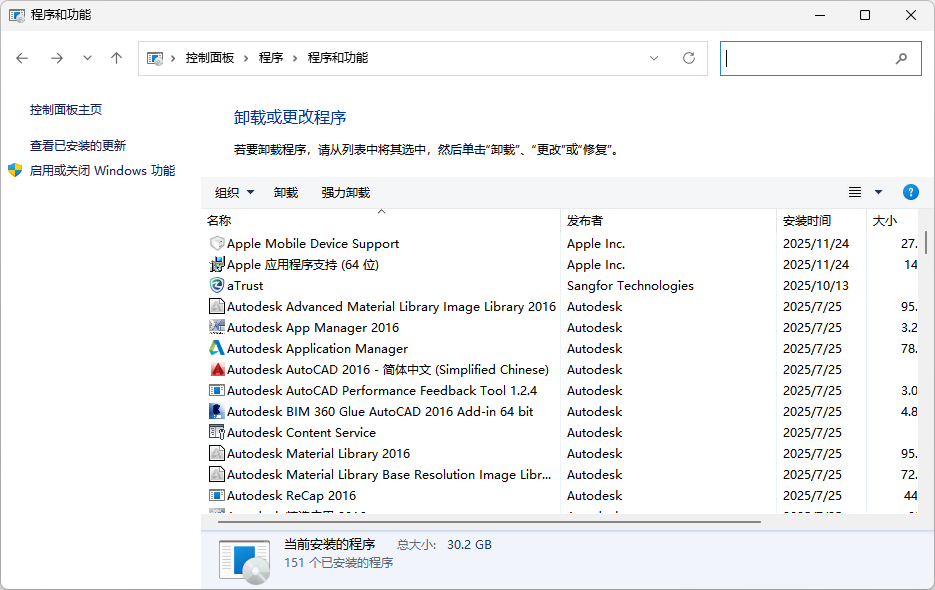The width and height of the screenshot is (935, 590).
Task: Open help with the question mark icon
Action: click(x=911, y=192)
